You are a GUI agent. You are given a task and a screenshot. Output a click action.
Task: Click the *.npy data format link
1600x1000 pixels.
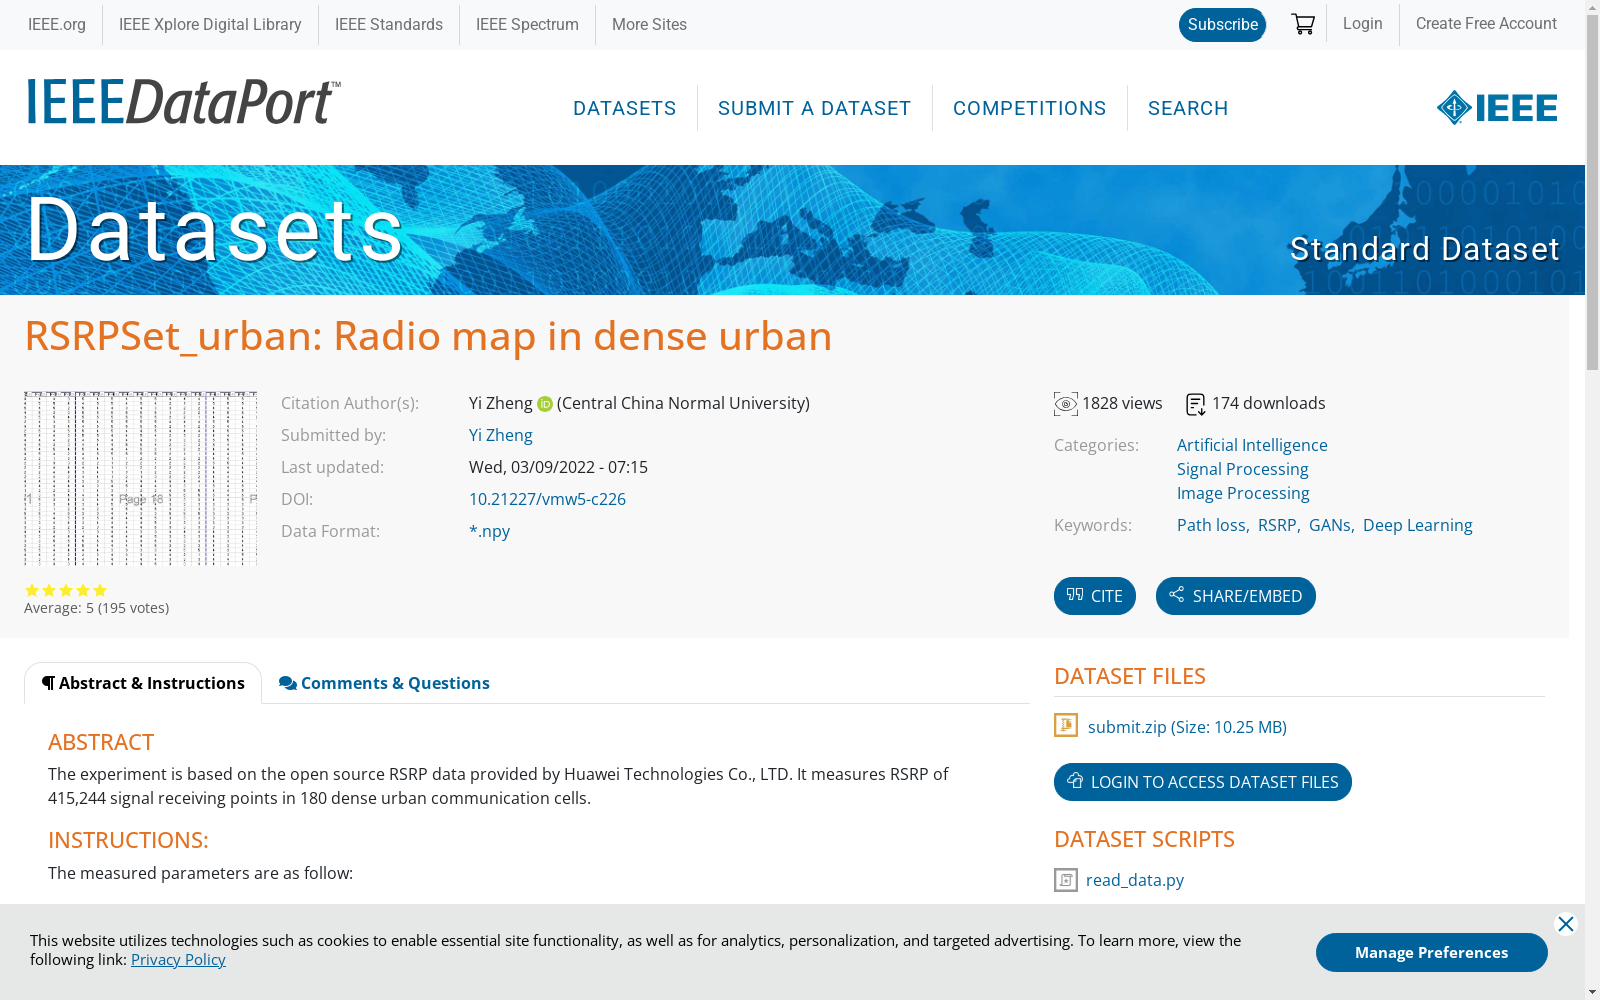[x=489, y=531]
